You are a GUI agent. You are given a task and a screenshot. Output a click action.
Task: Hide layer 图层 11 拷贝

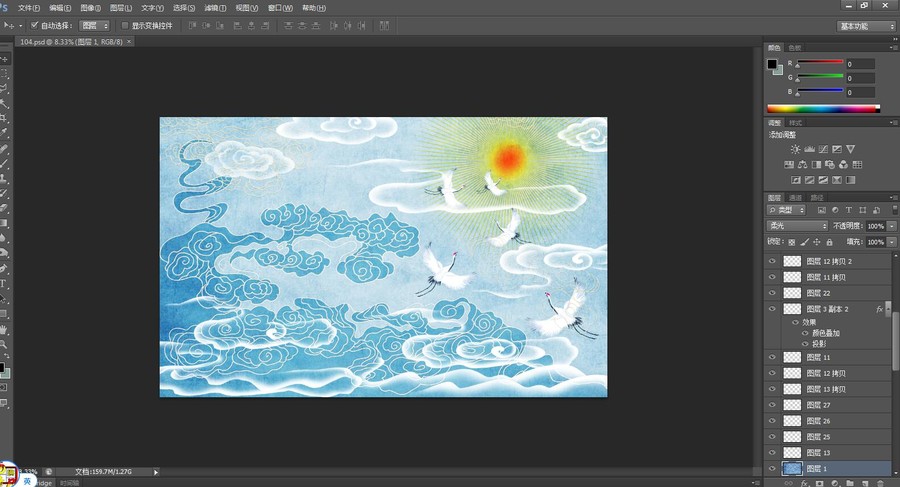772,277
